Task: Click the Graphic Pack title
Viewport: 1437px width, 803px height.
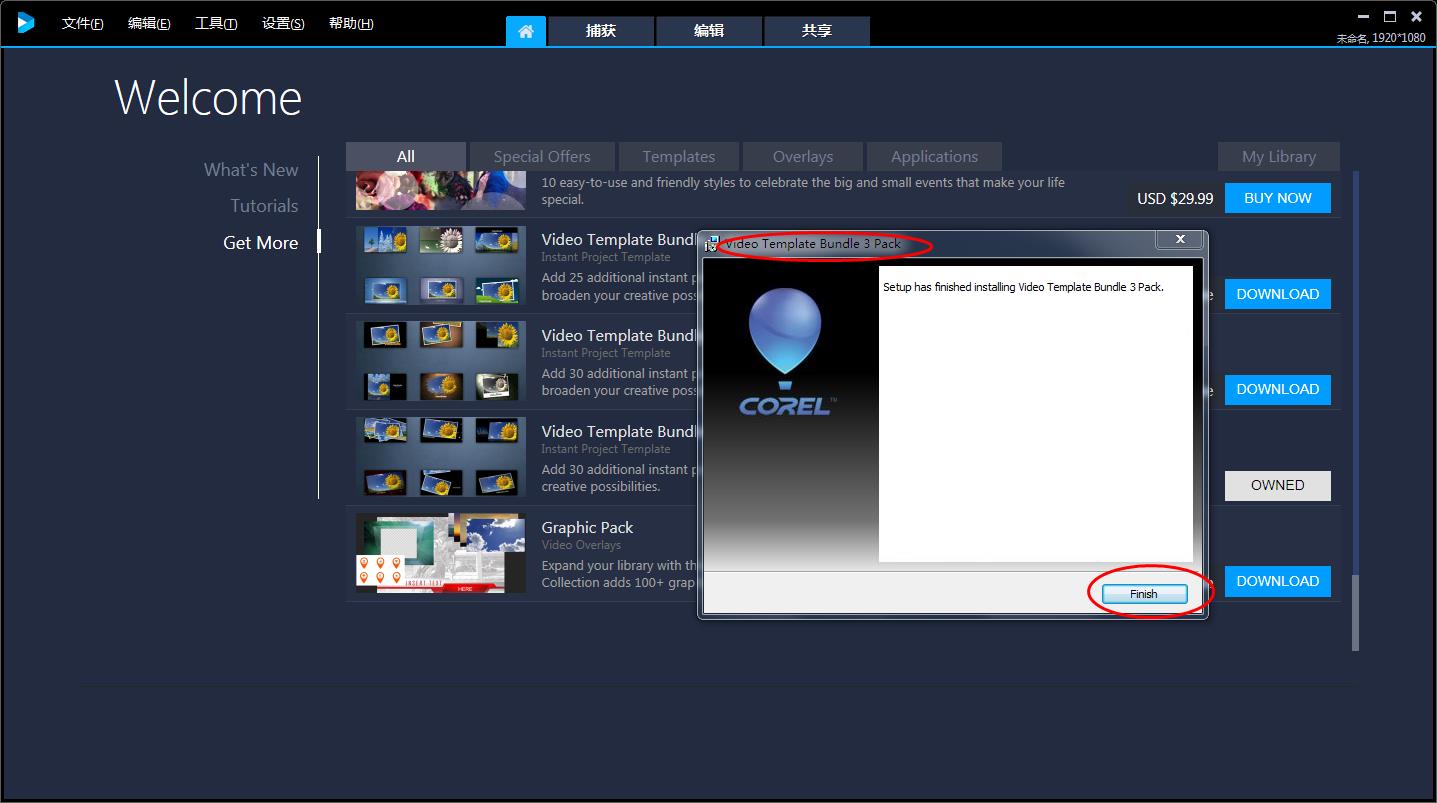Action: (587, 527)
